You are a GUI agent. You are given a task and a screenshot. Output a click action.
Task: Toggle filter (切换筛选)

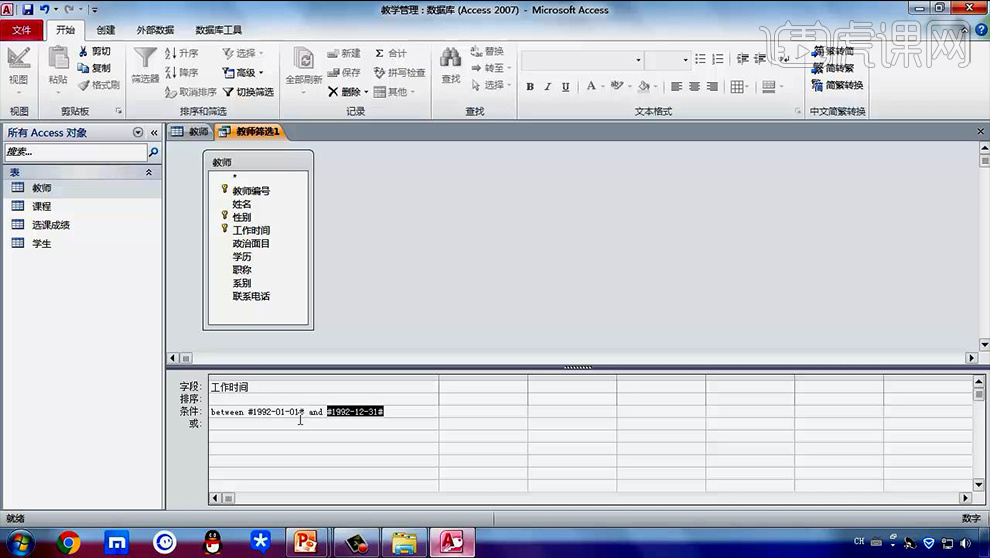[x=248, y=92]
